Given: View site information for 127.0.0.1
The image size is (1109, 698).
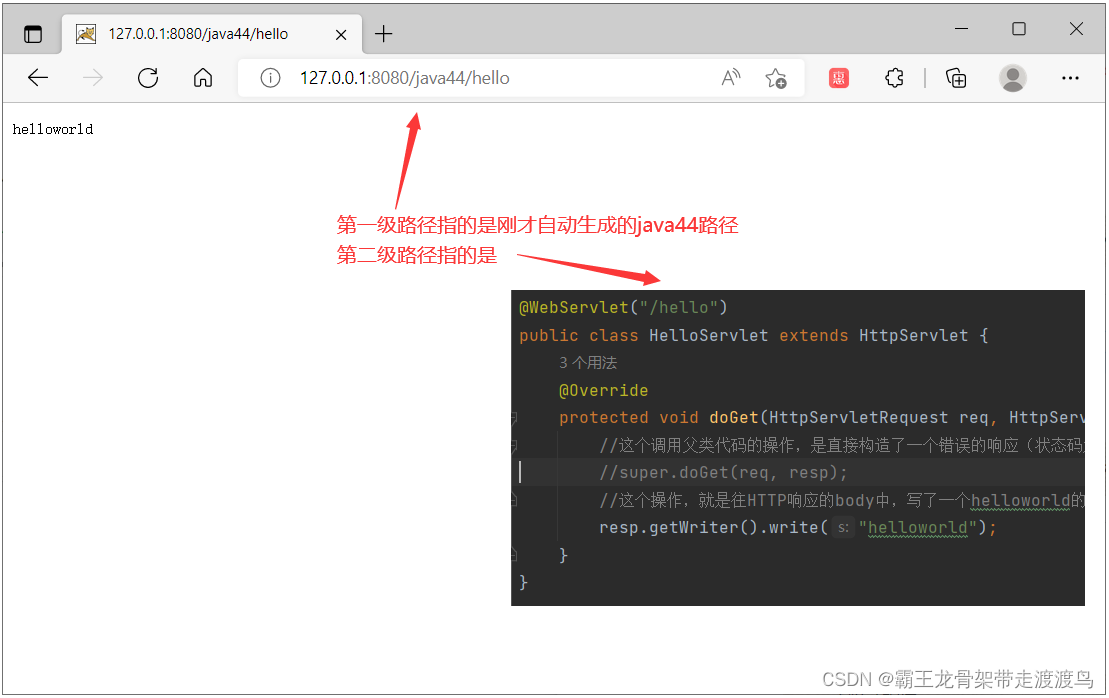Looking at the screenshot, I should tap(269, 77).
